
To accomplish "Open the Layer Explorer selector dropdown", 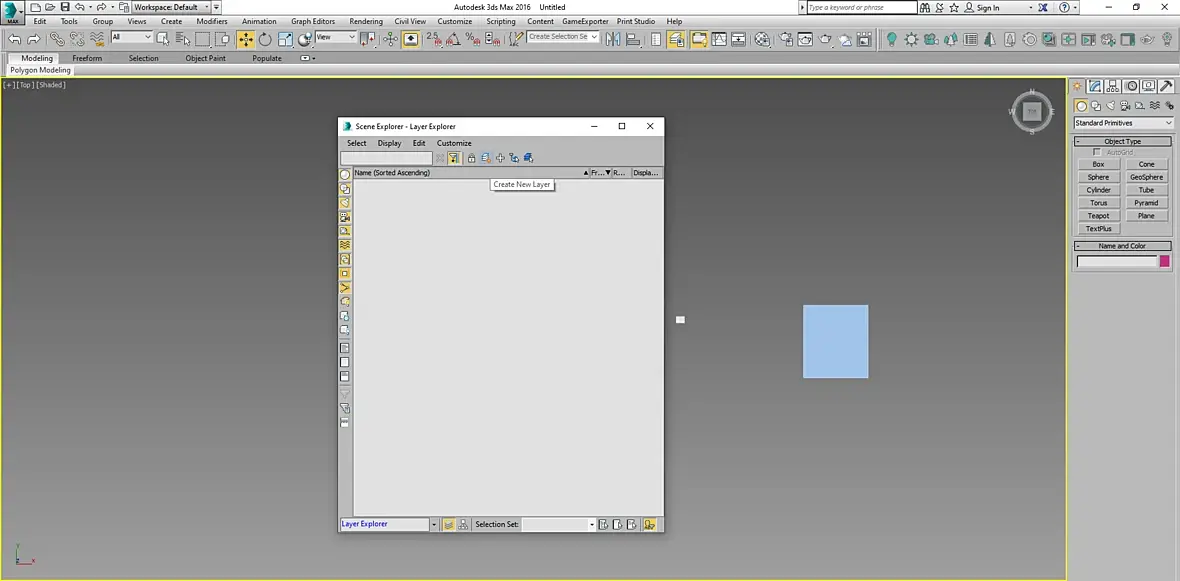I will pos(434,524).
